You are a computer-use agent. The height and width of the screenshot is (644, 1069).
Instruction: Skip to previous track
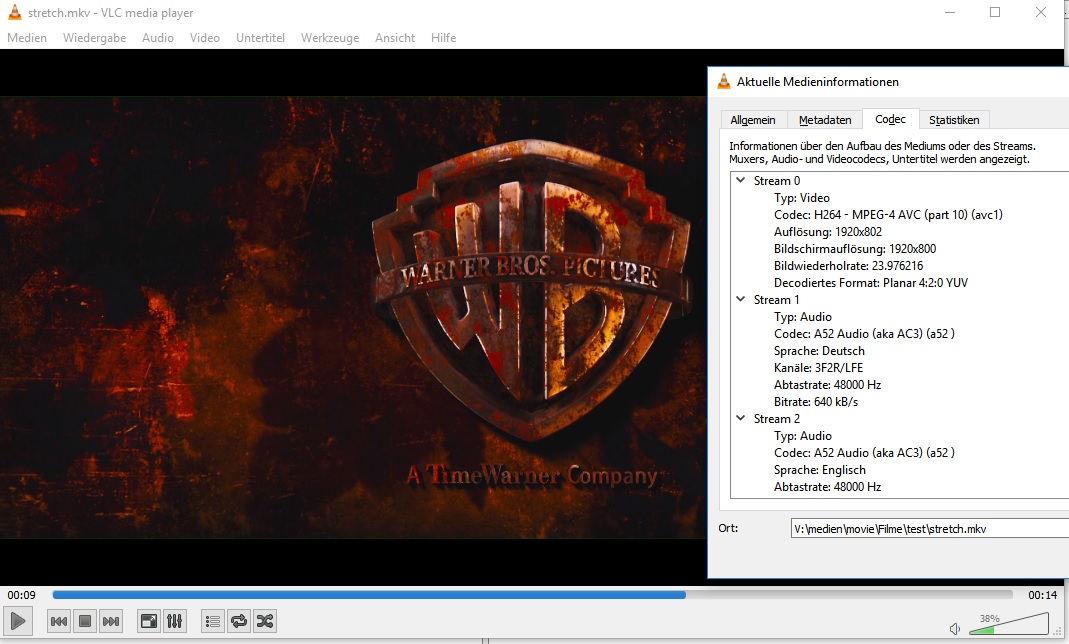point(59,621)
